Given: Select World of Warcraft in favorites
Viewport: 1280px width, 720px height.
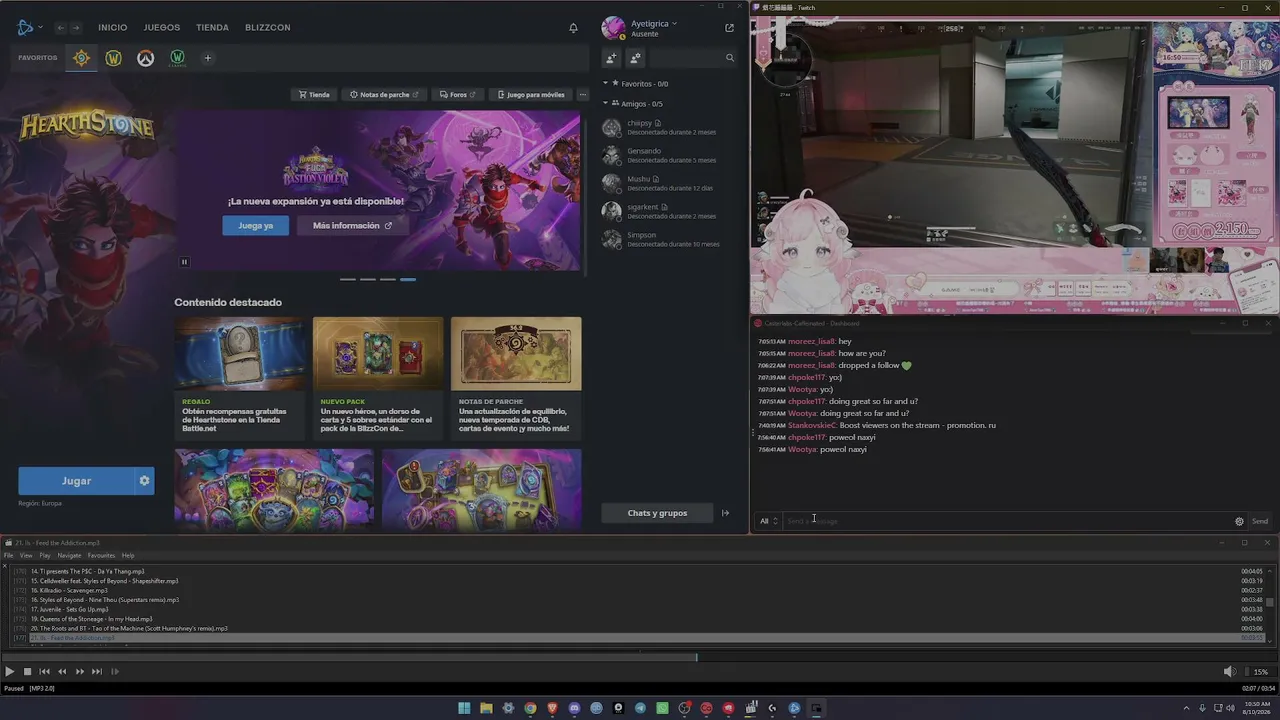Looking at the screenshot, I should coord(113,58).
